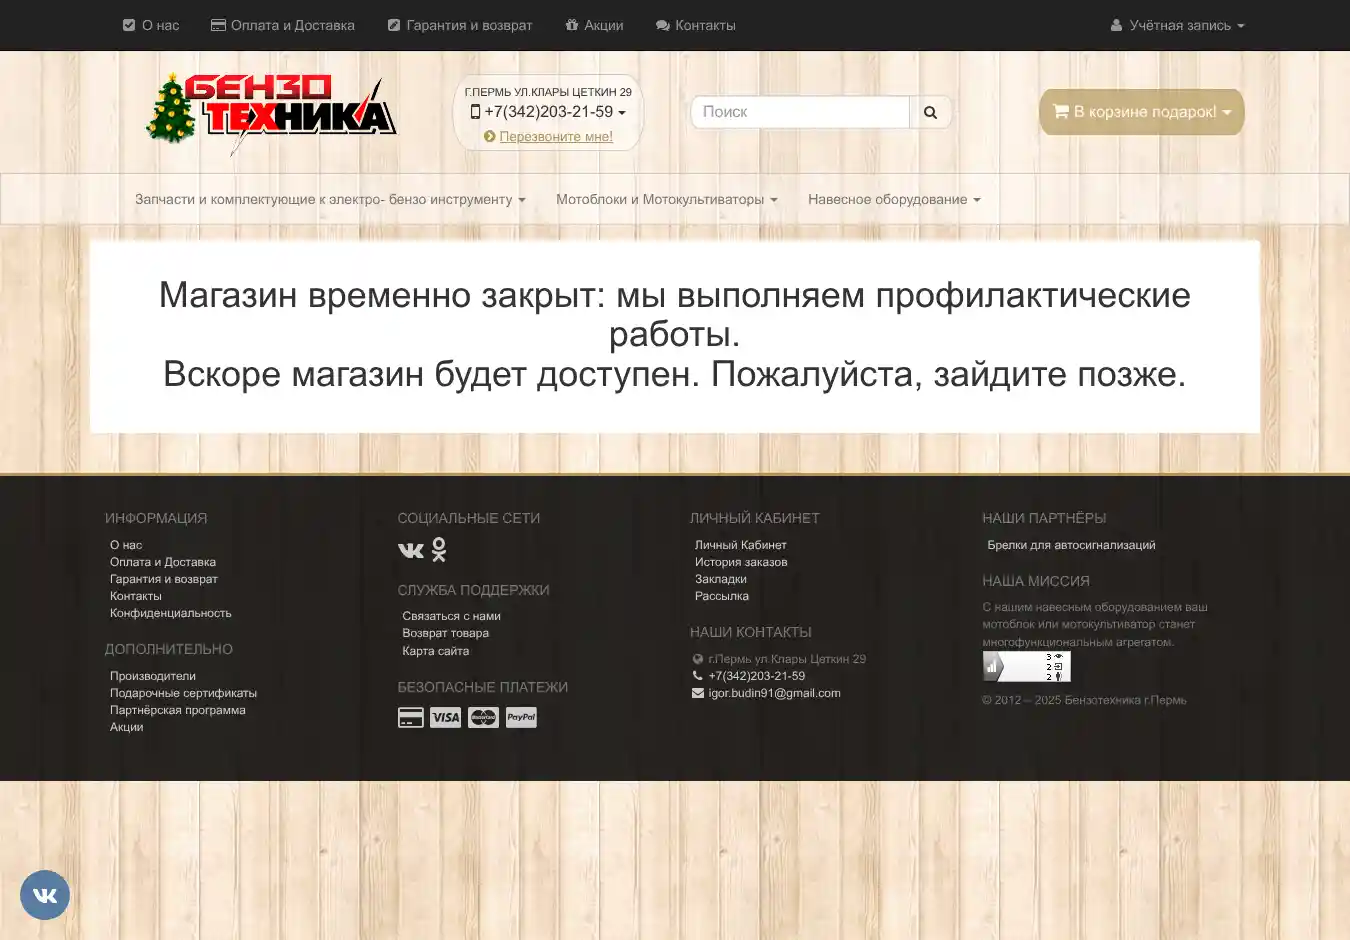This screenshot has width=1350, height=940.
Task: Click the magnifier search button
Action: (x=930, y=112)
